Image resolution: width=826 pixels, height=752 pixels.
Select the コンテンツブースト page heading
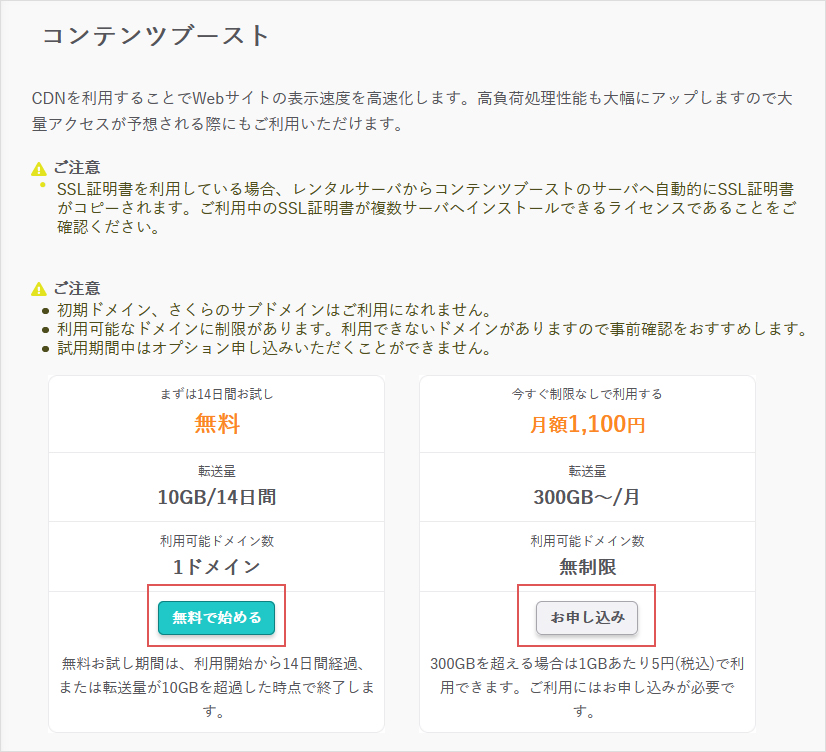tap(156, 36)
